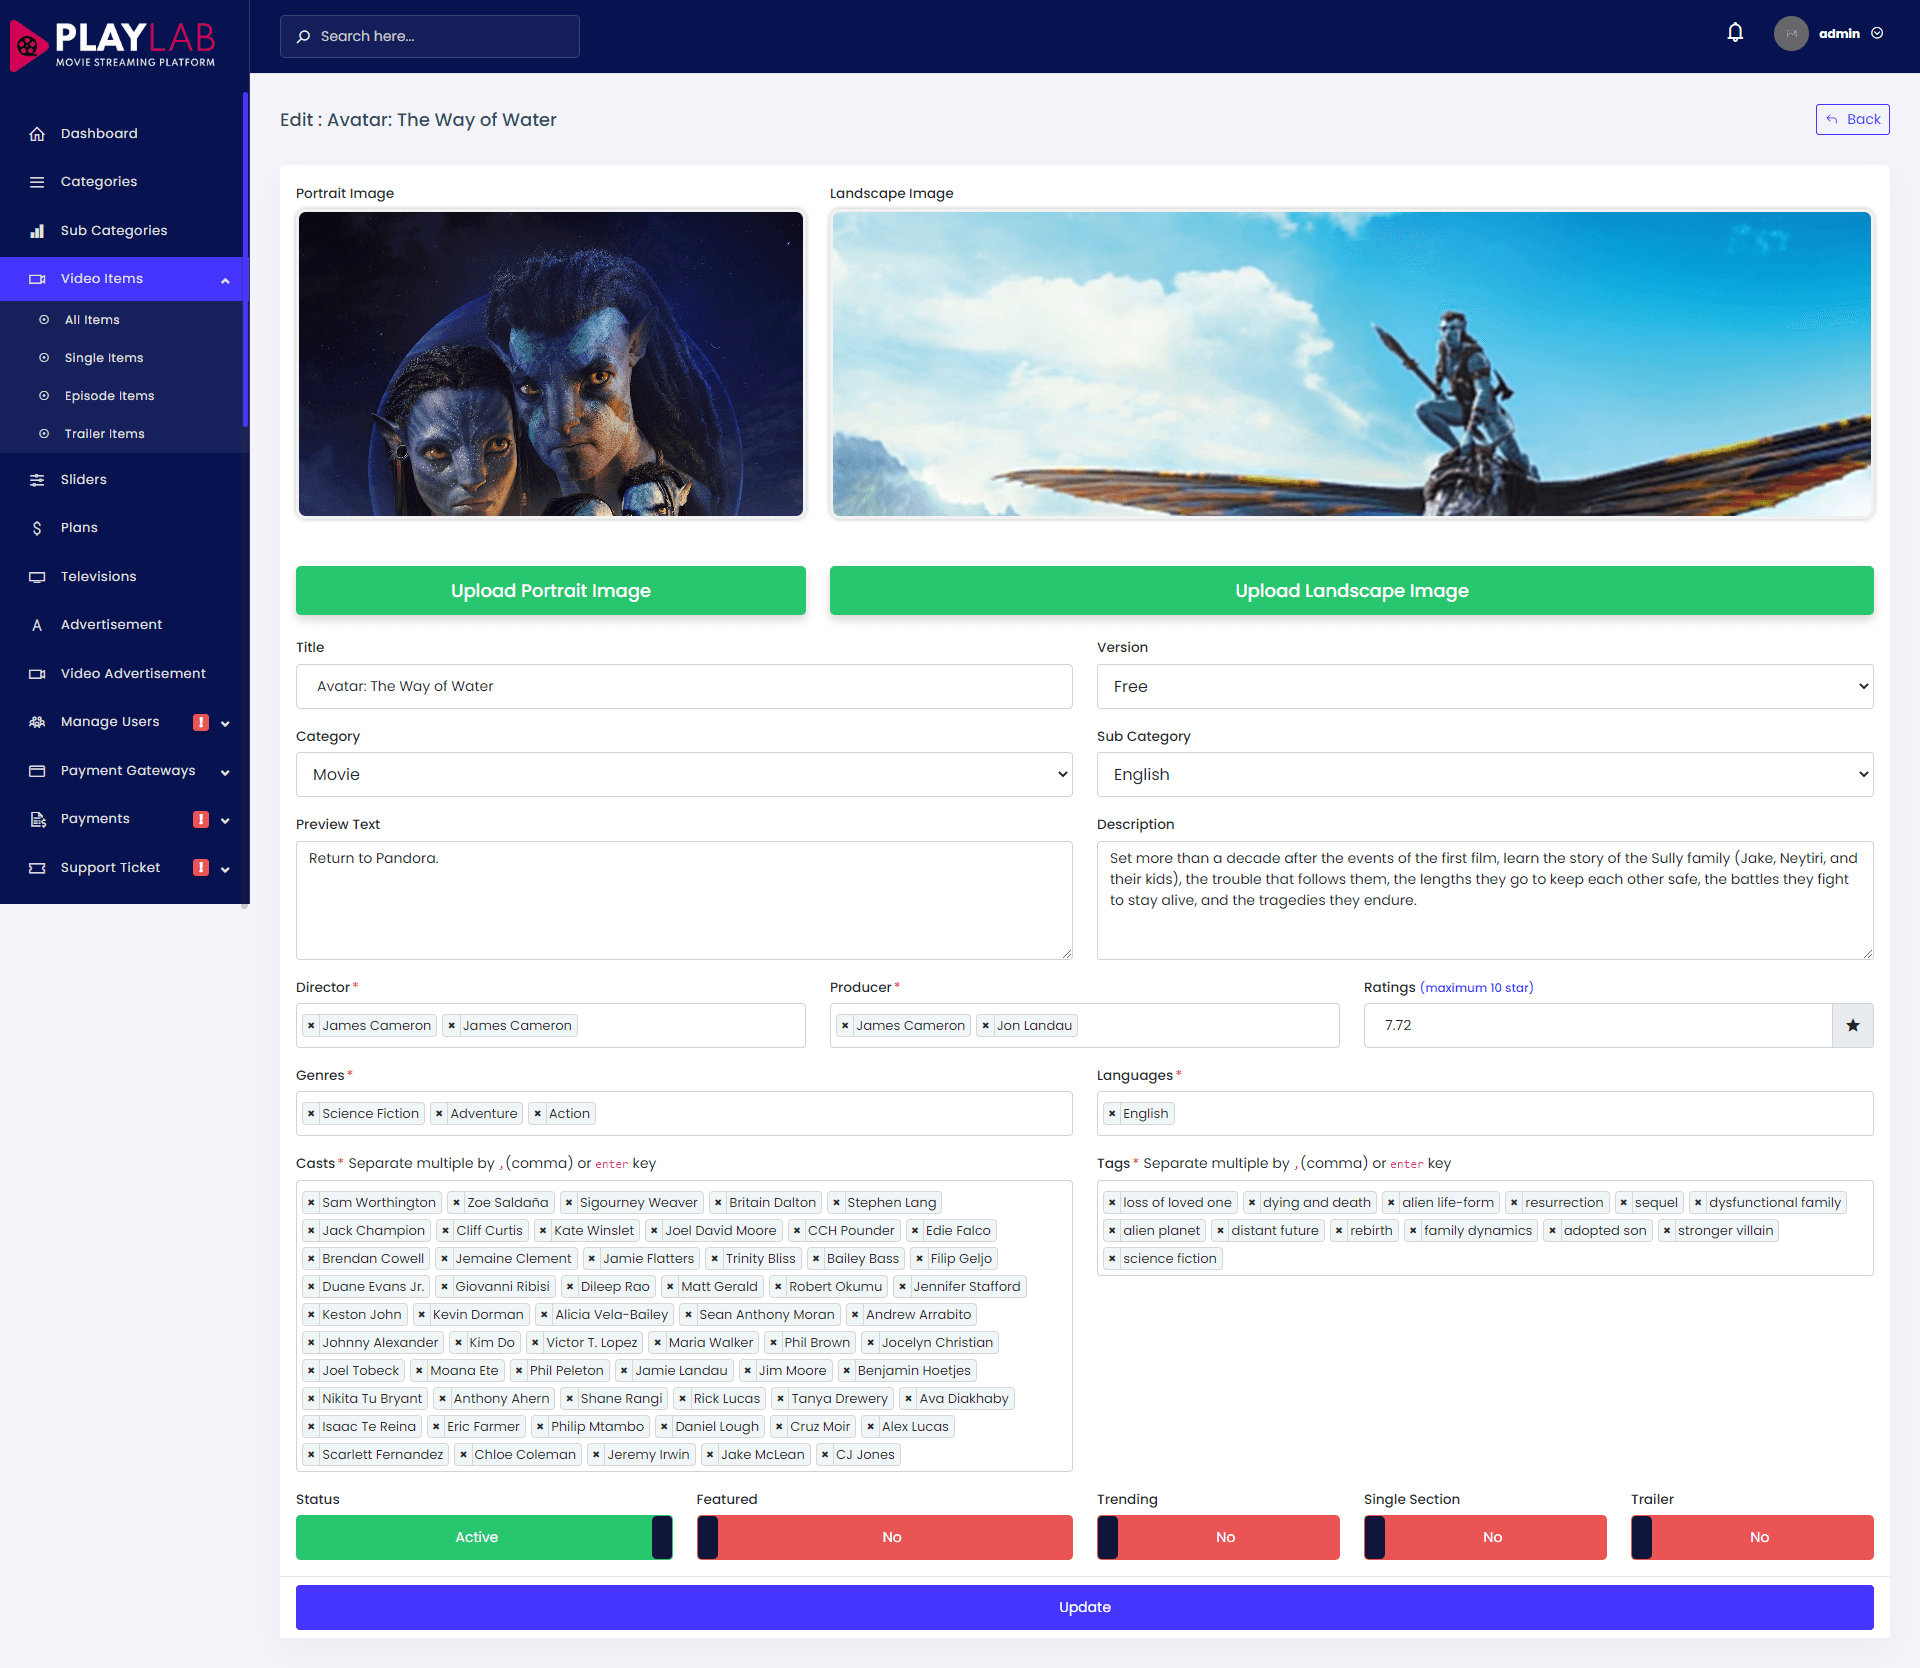Viewport: 1920px width, 1668px height.
Task: Toggle the Featured switch
Action: click(x=884, y=1537)
